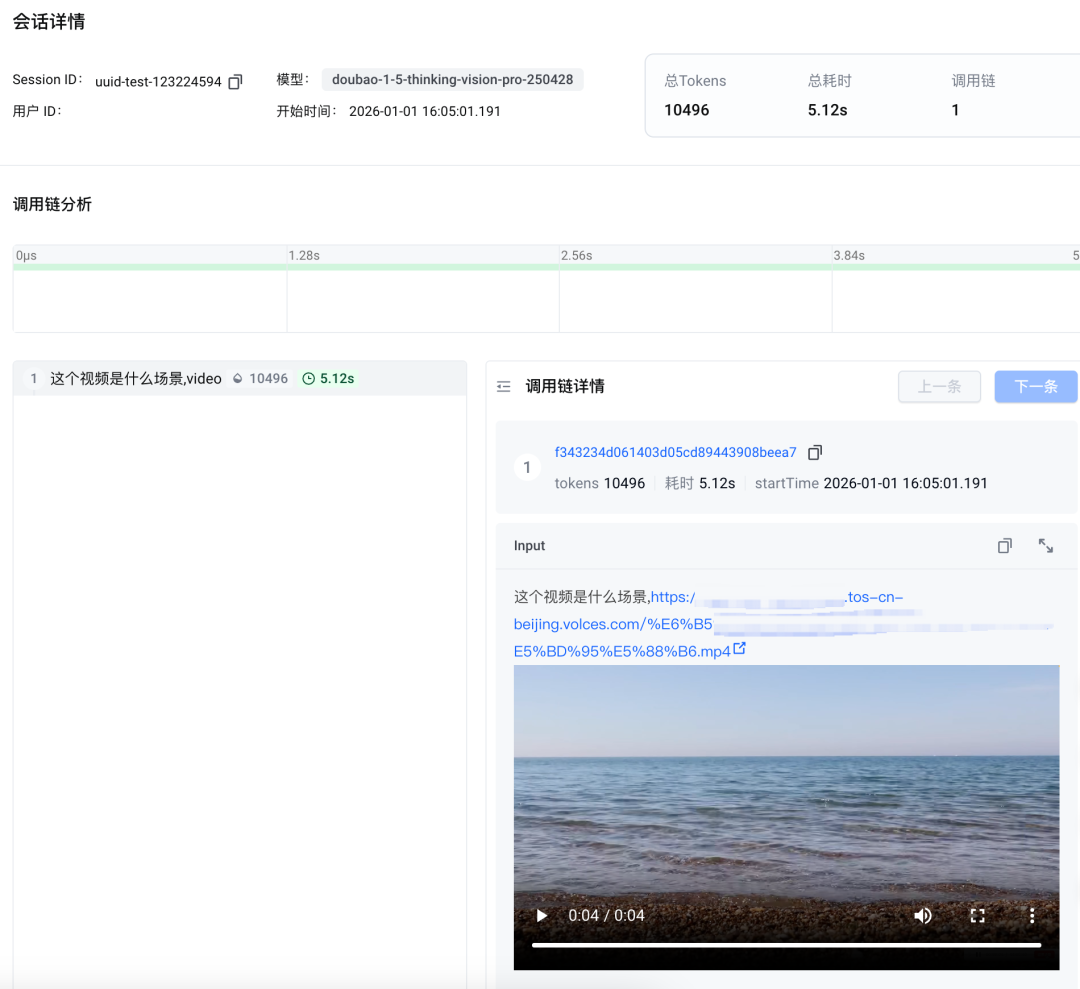Click the 上一条 button

tap(939, 386)
